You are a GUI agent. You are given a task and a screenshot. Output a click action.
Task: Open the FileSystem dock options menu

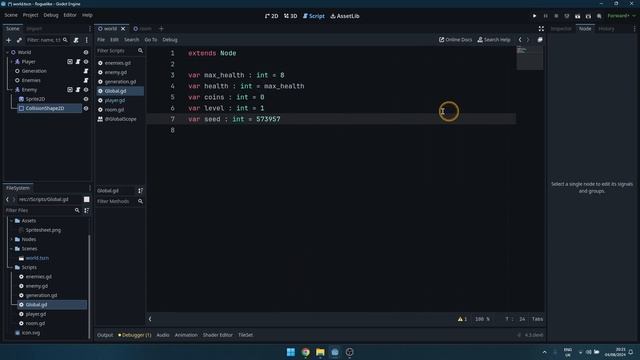click(90, 188)
